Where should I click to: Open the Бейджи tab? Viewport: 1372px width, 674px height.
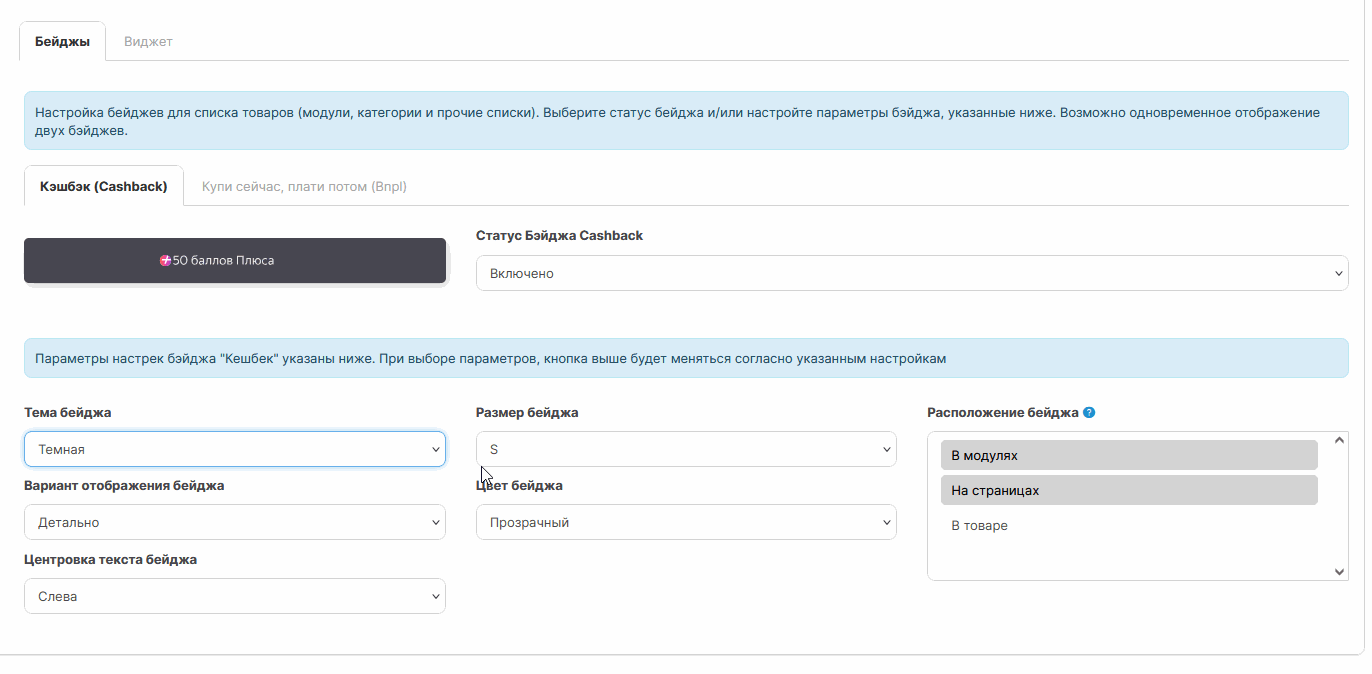click(x=62, y=42)
